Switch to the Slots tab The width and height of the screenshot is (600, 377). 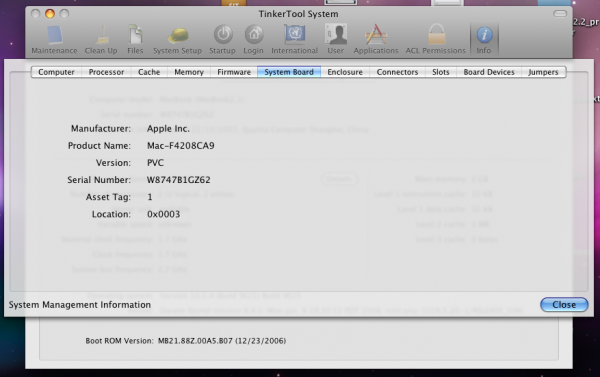(441, 72)
